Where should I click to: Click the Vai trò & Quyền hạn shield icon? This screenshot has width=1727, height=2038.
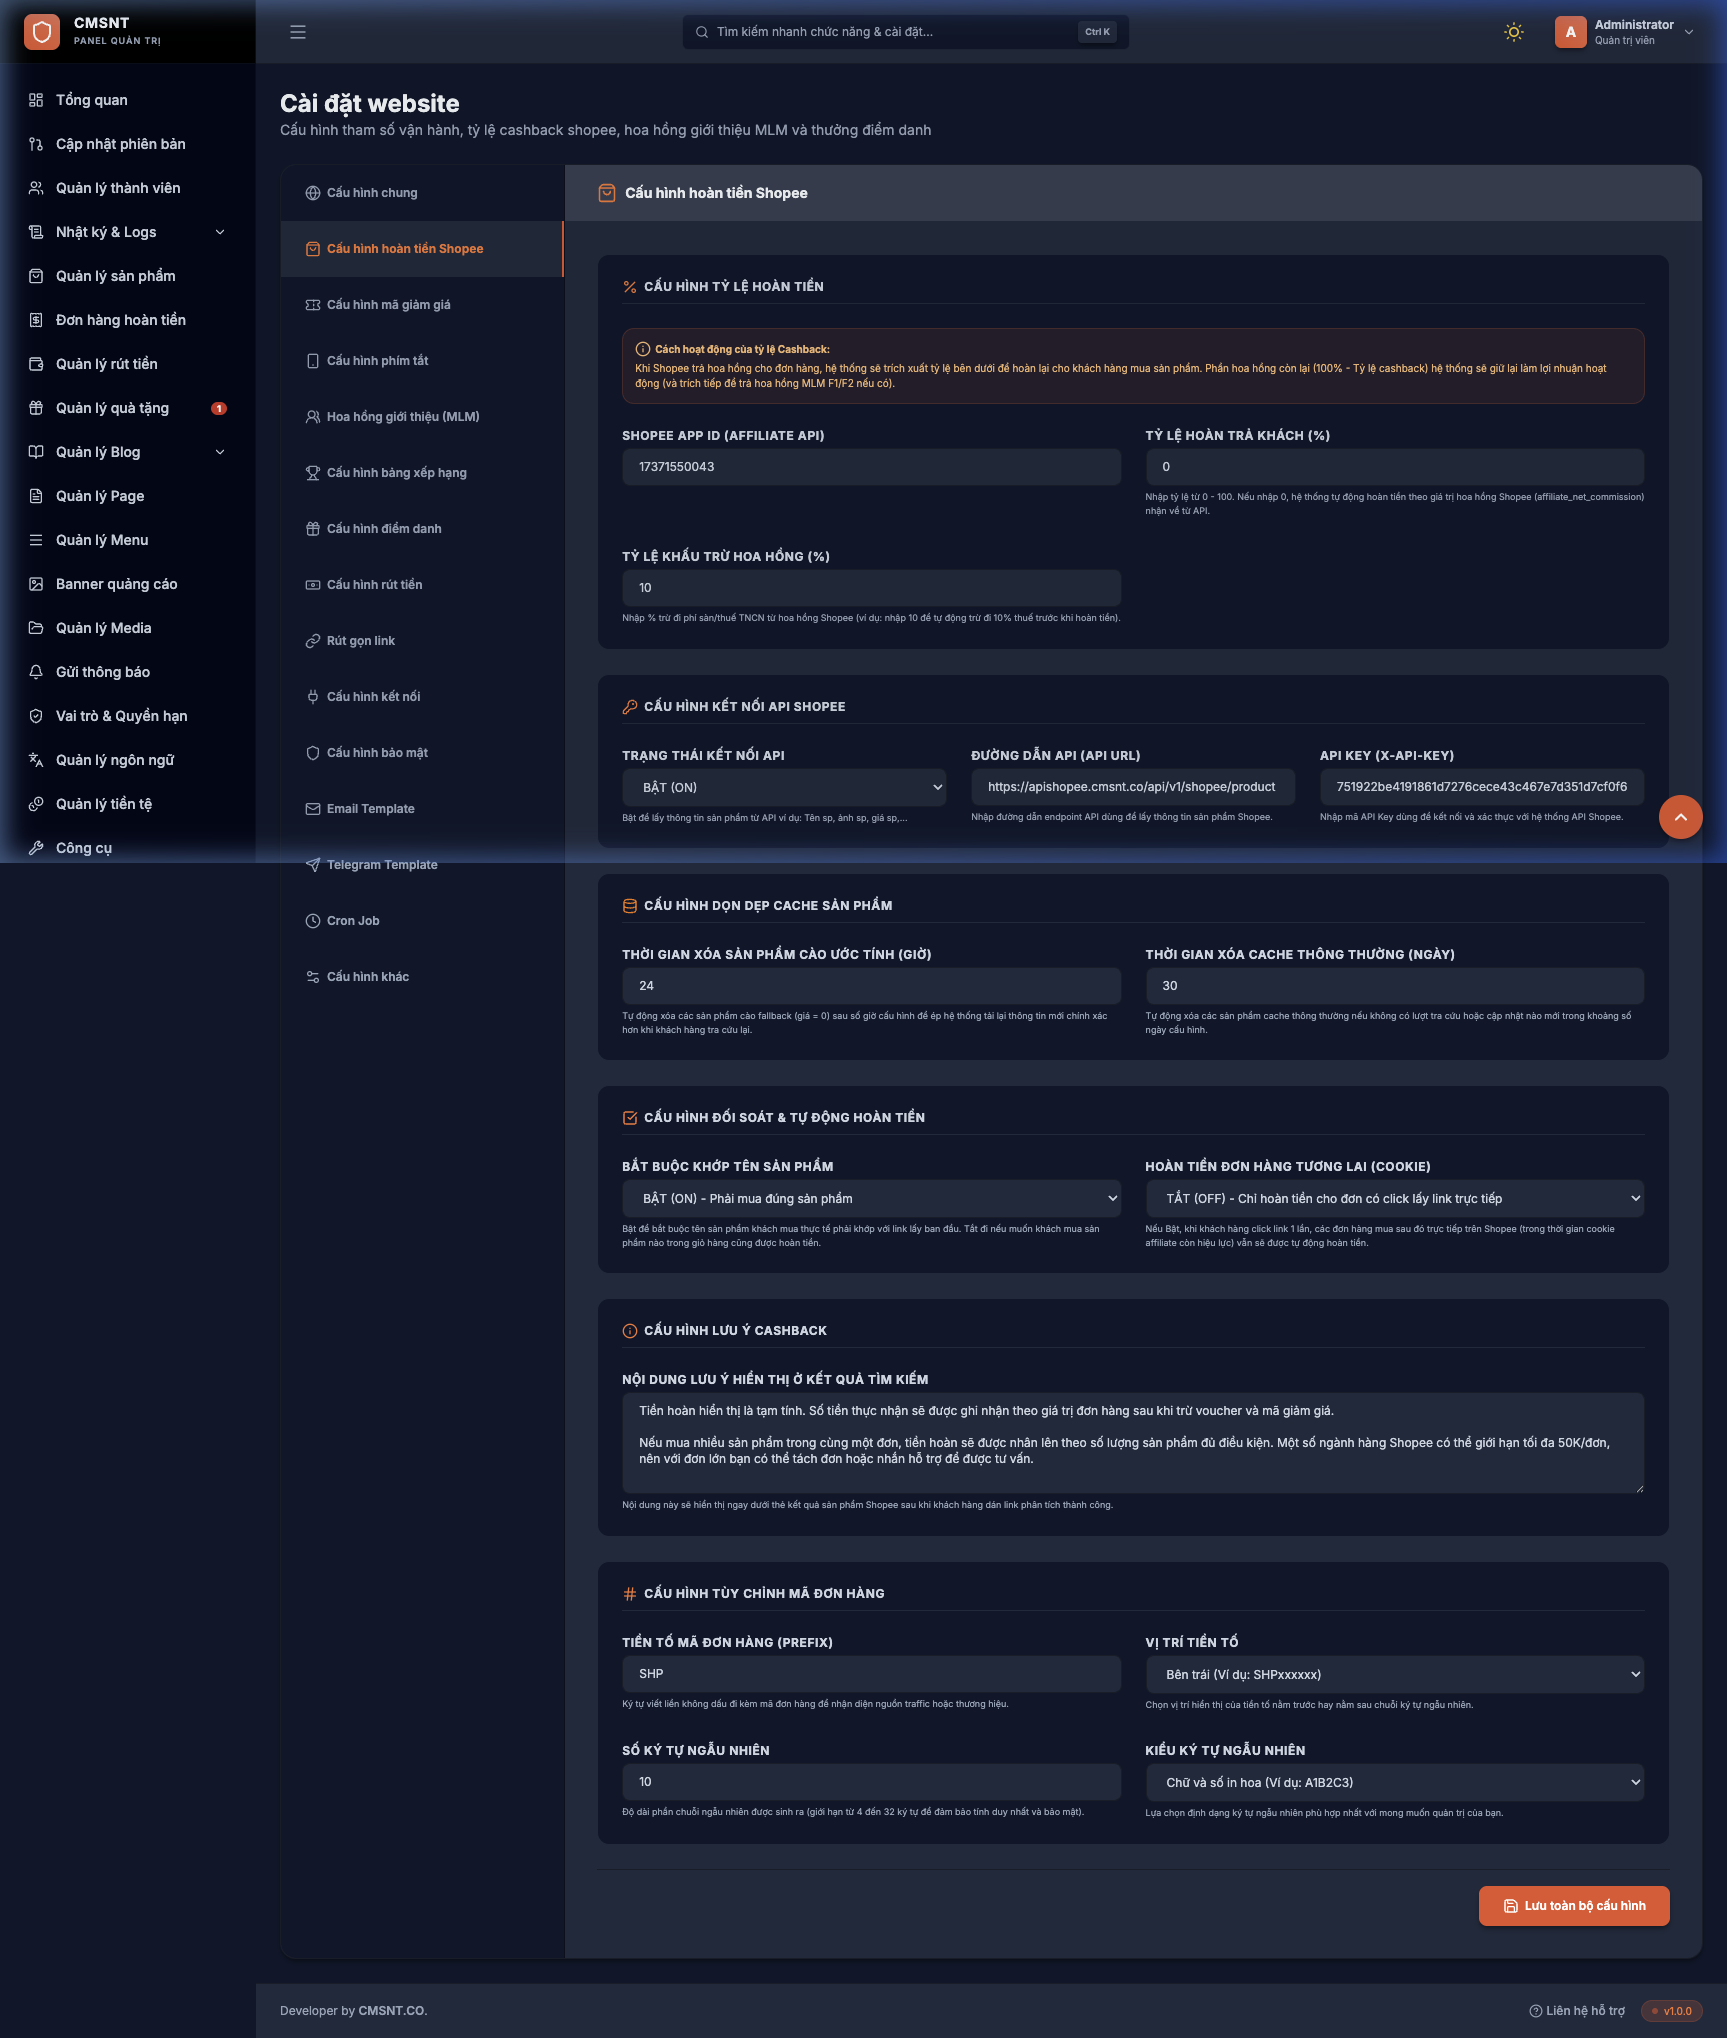click(x=36, y=716)
